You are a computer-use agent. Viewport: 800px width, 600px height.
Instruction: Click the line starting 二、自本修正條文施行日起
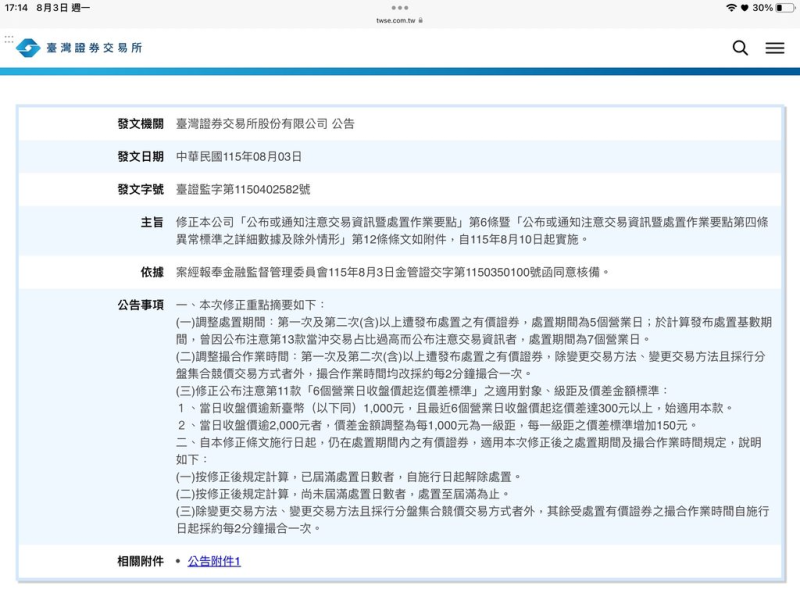pos(468,451)
